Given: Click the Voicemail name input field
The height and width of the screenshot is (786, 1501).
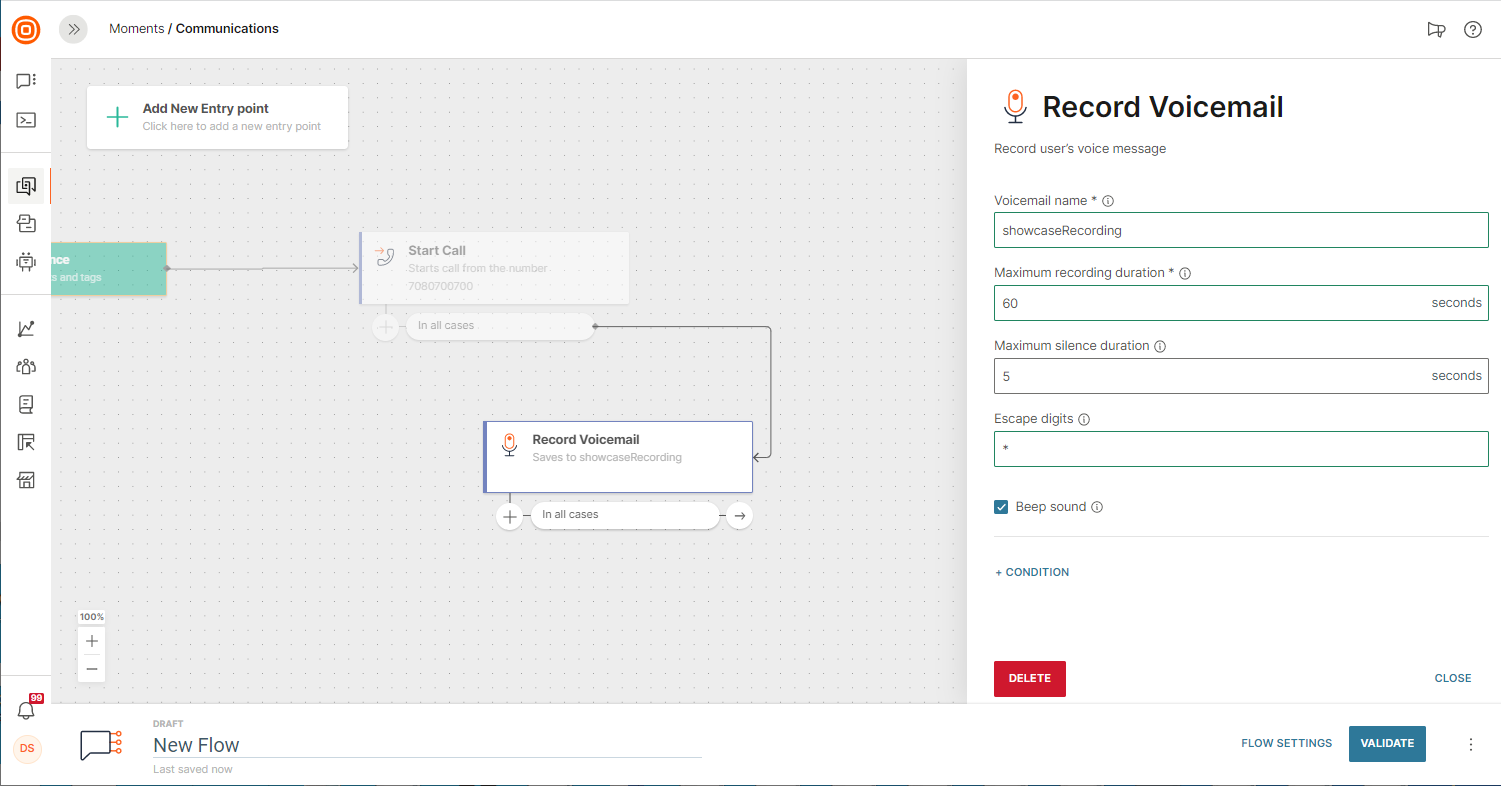Looking at the screenshot, I should click(x=1240, y=230).
